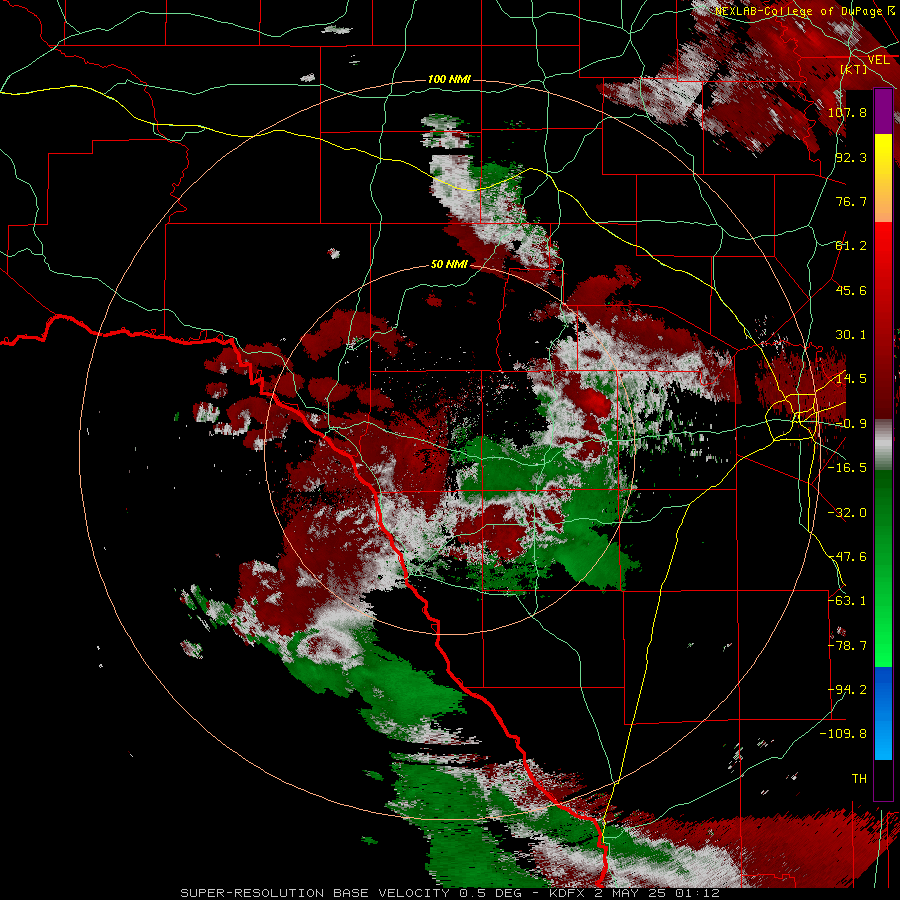The width and height of the screenshot is (900, 900).
Task: Click the gray near-zero segment of the color bar
Action: pyautogui.click(x=883, y=445)
